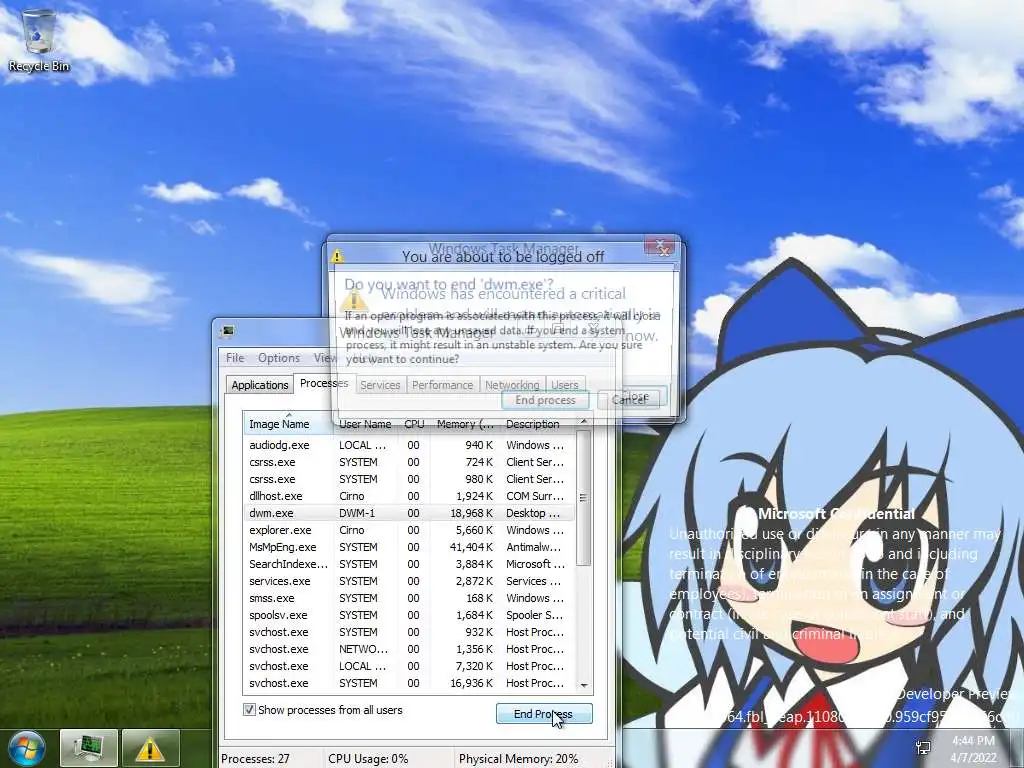
Task: Select the dwm.exe process row
Action: coord(409,513)
